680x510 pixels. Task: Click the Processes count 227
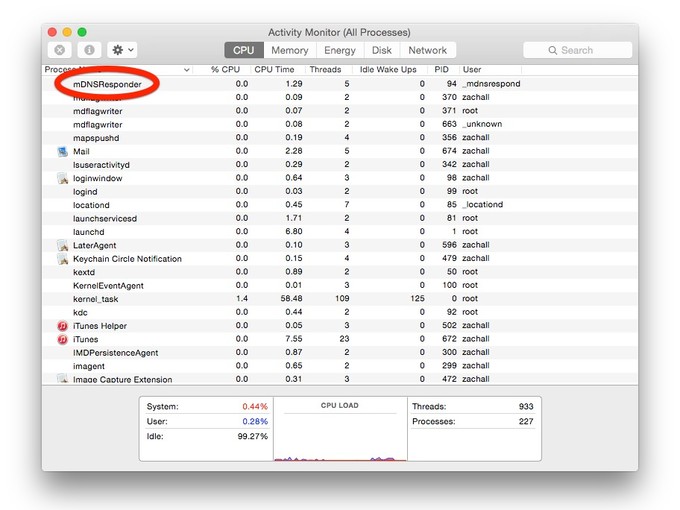(526, 422)
